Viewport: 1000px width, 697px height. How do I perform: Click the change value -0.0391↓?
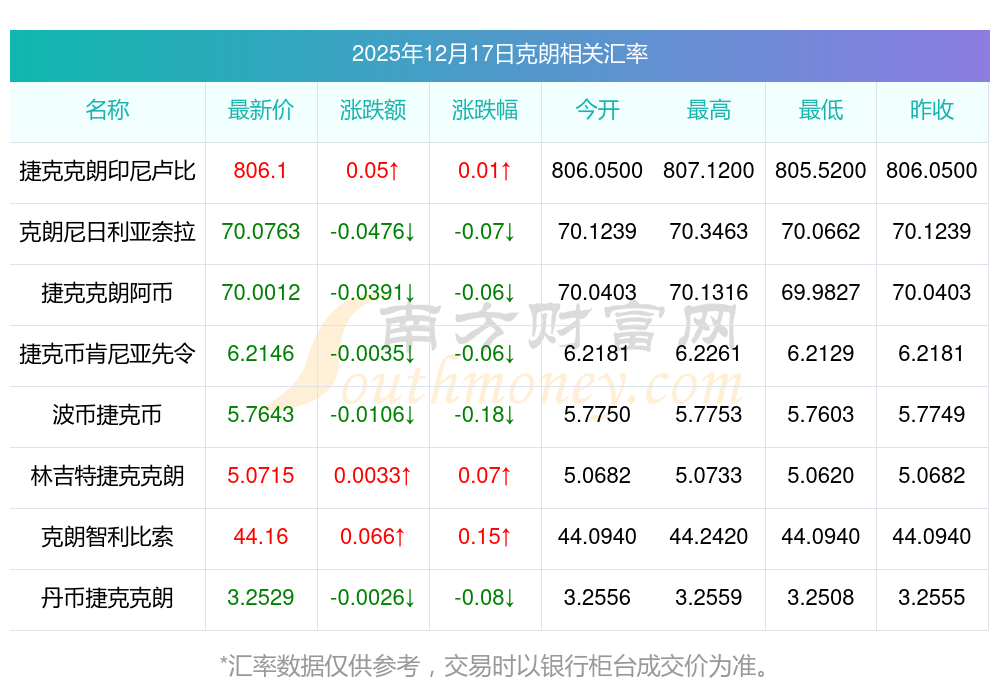(x=373, y=293)
